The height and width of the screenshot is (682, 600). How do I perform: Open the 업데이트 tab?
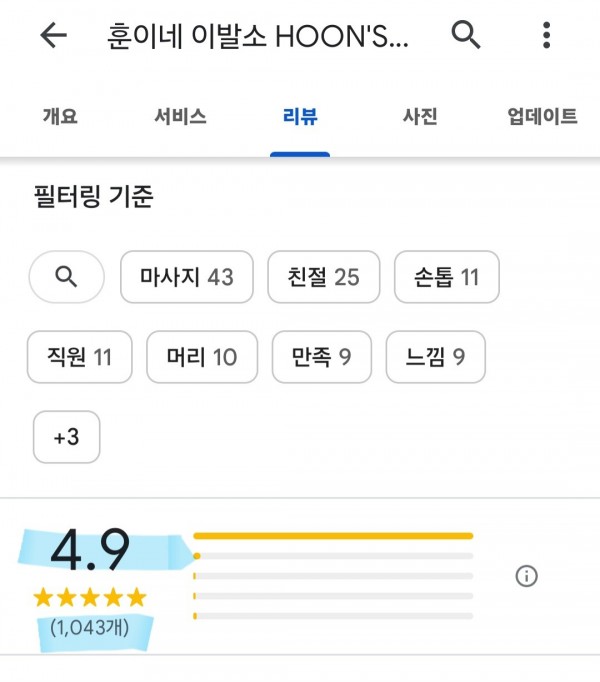click(x=542, y=117)
